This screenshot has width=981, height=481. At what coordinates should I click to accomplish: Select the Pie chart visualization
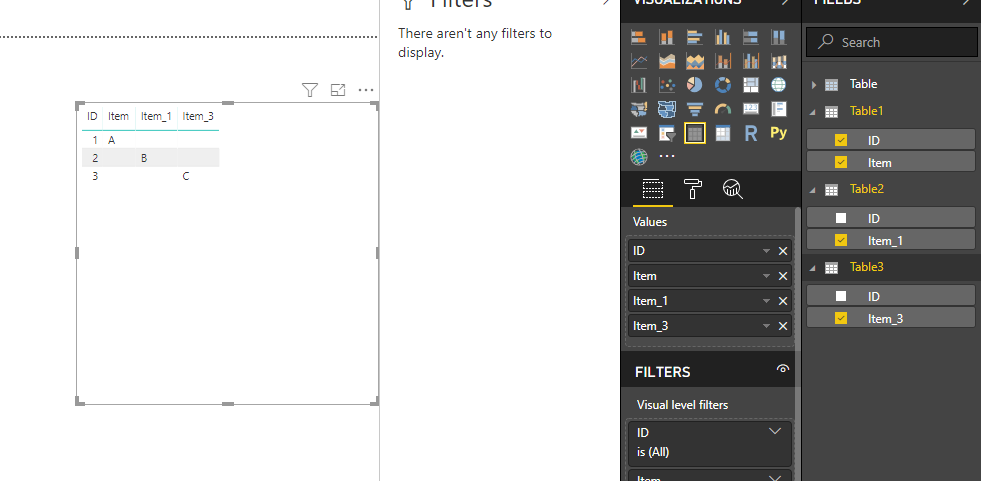click(694, 84)
